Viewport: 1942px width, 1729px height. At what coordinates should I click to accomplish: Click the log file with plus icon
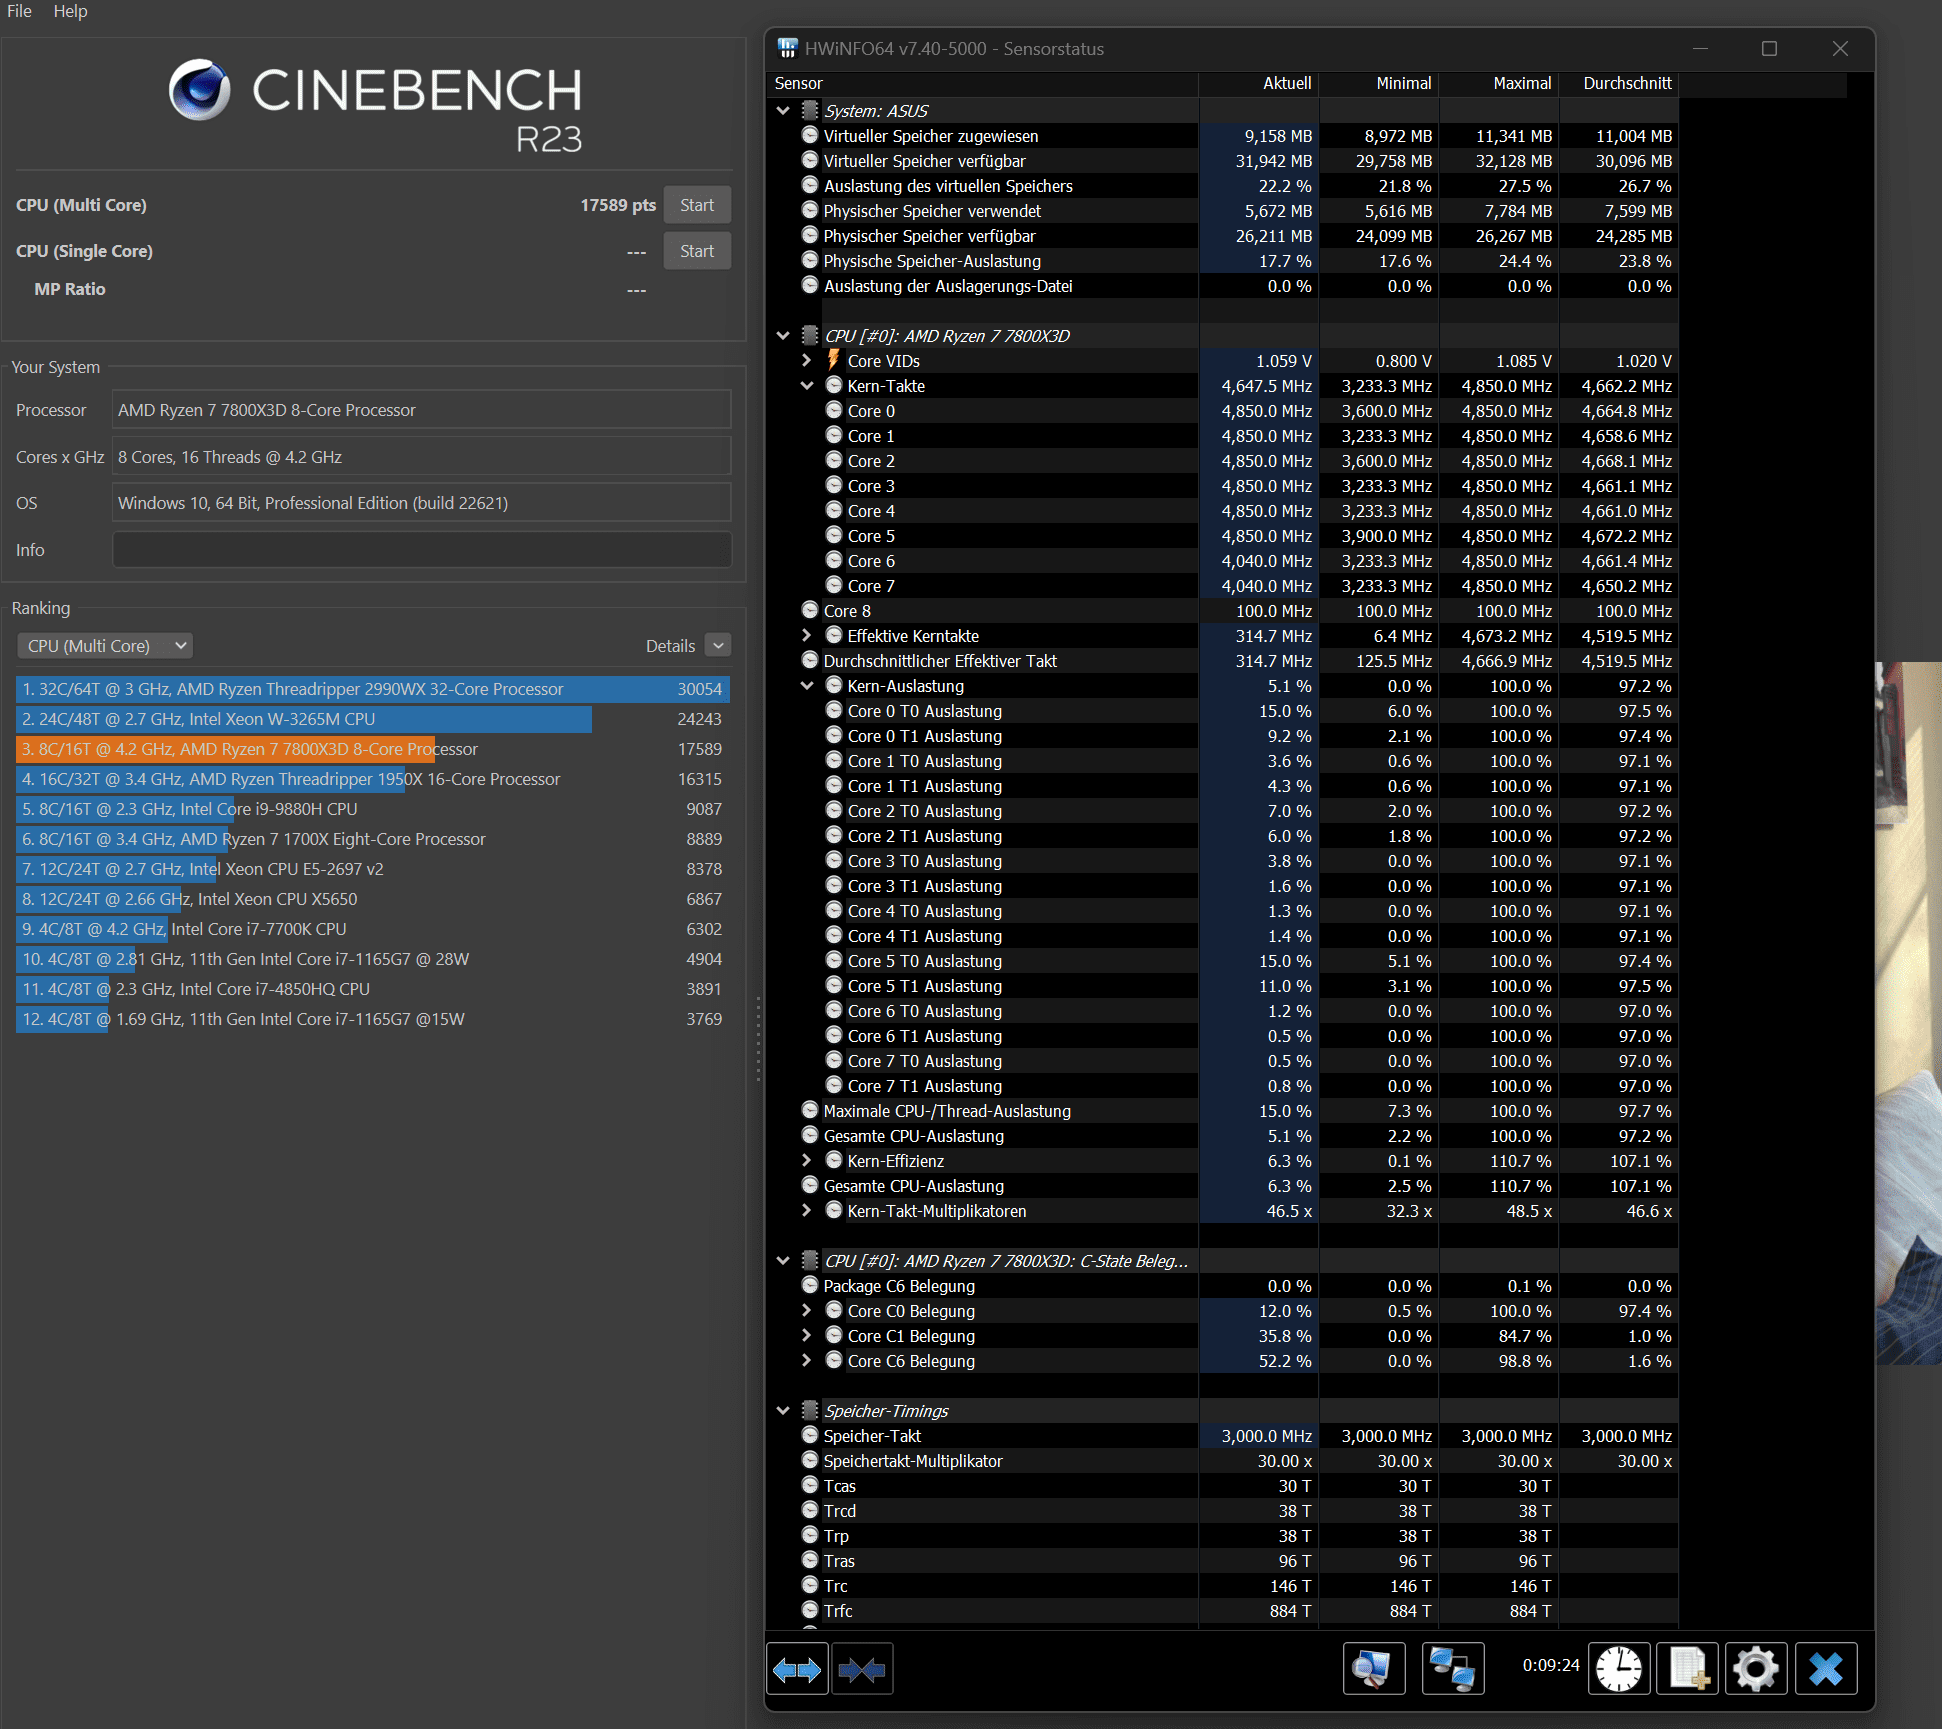tap(1688, 1669)
